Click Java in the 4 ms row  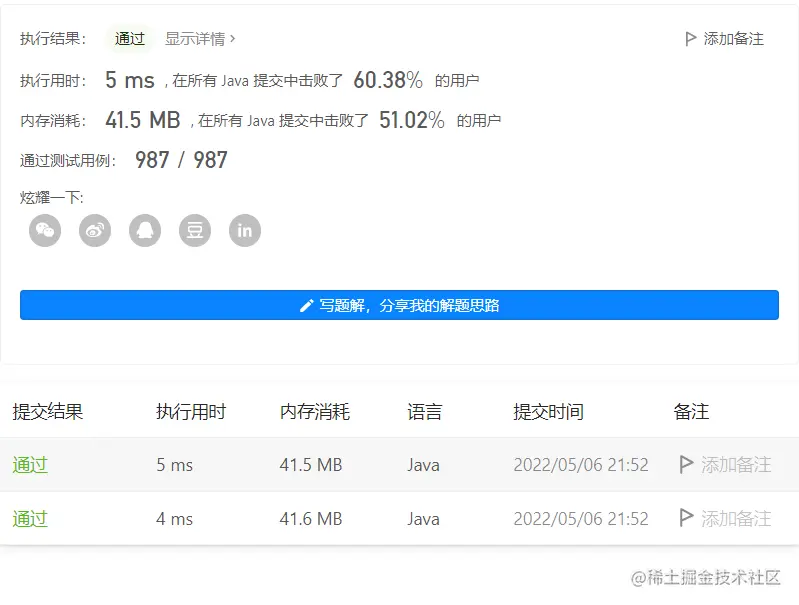click(x=423, y=519)
